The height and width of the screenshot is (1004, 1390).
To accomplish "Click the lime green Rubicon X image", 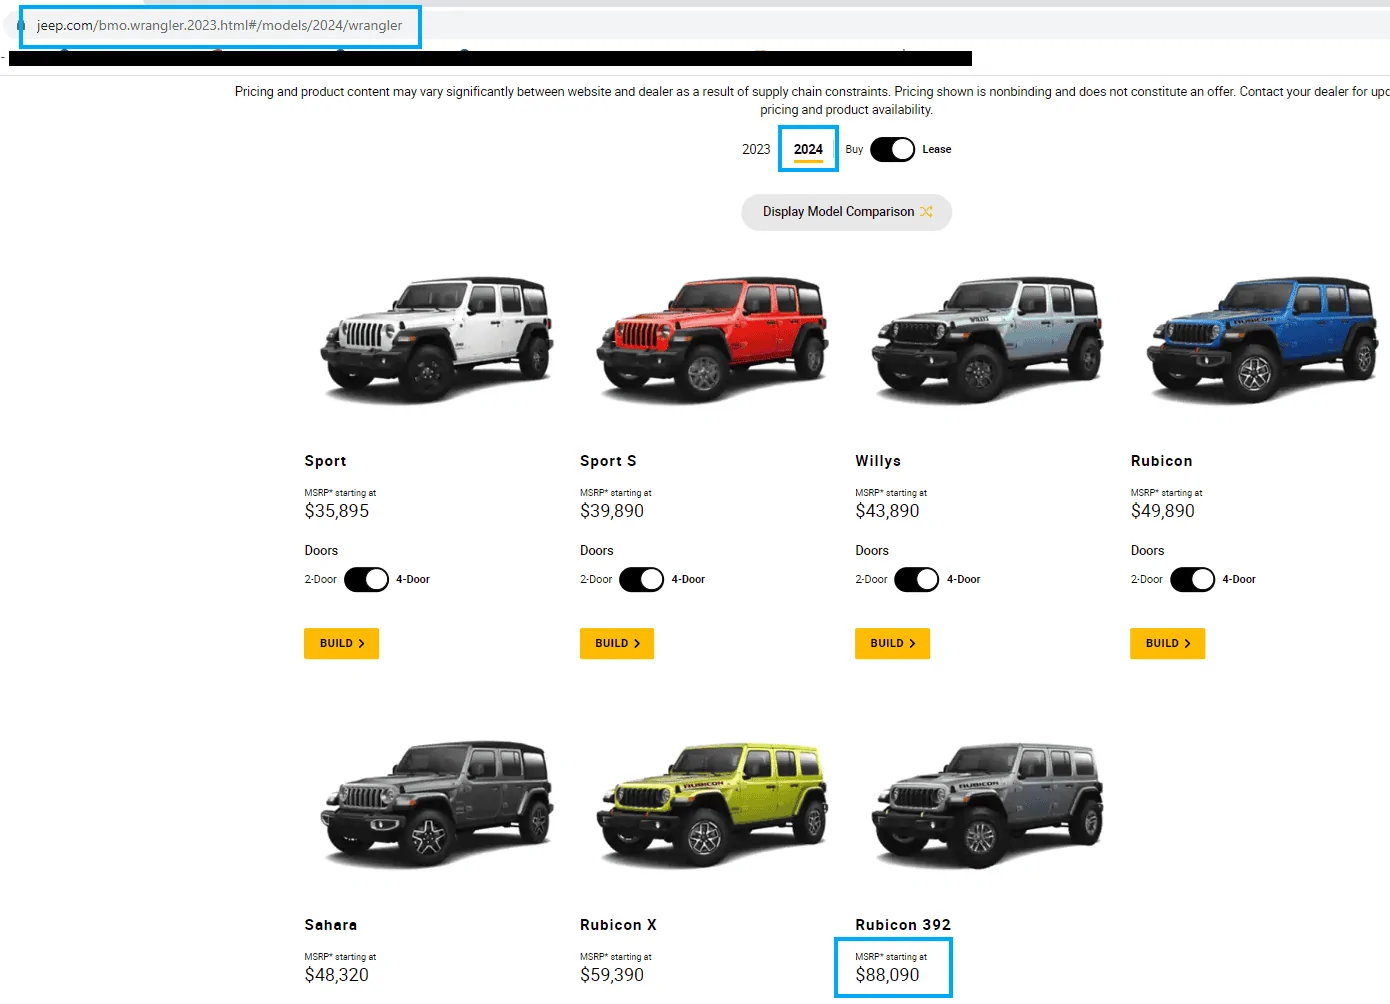I will 712,804.
